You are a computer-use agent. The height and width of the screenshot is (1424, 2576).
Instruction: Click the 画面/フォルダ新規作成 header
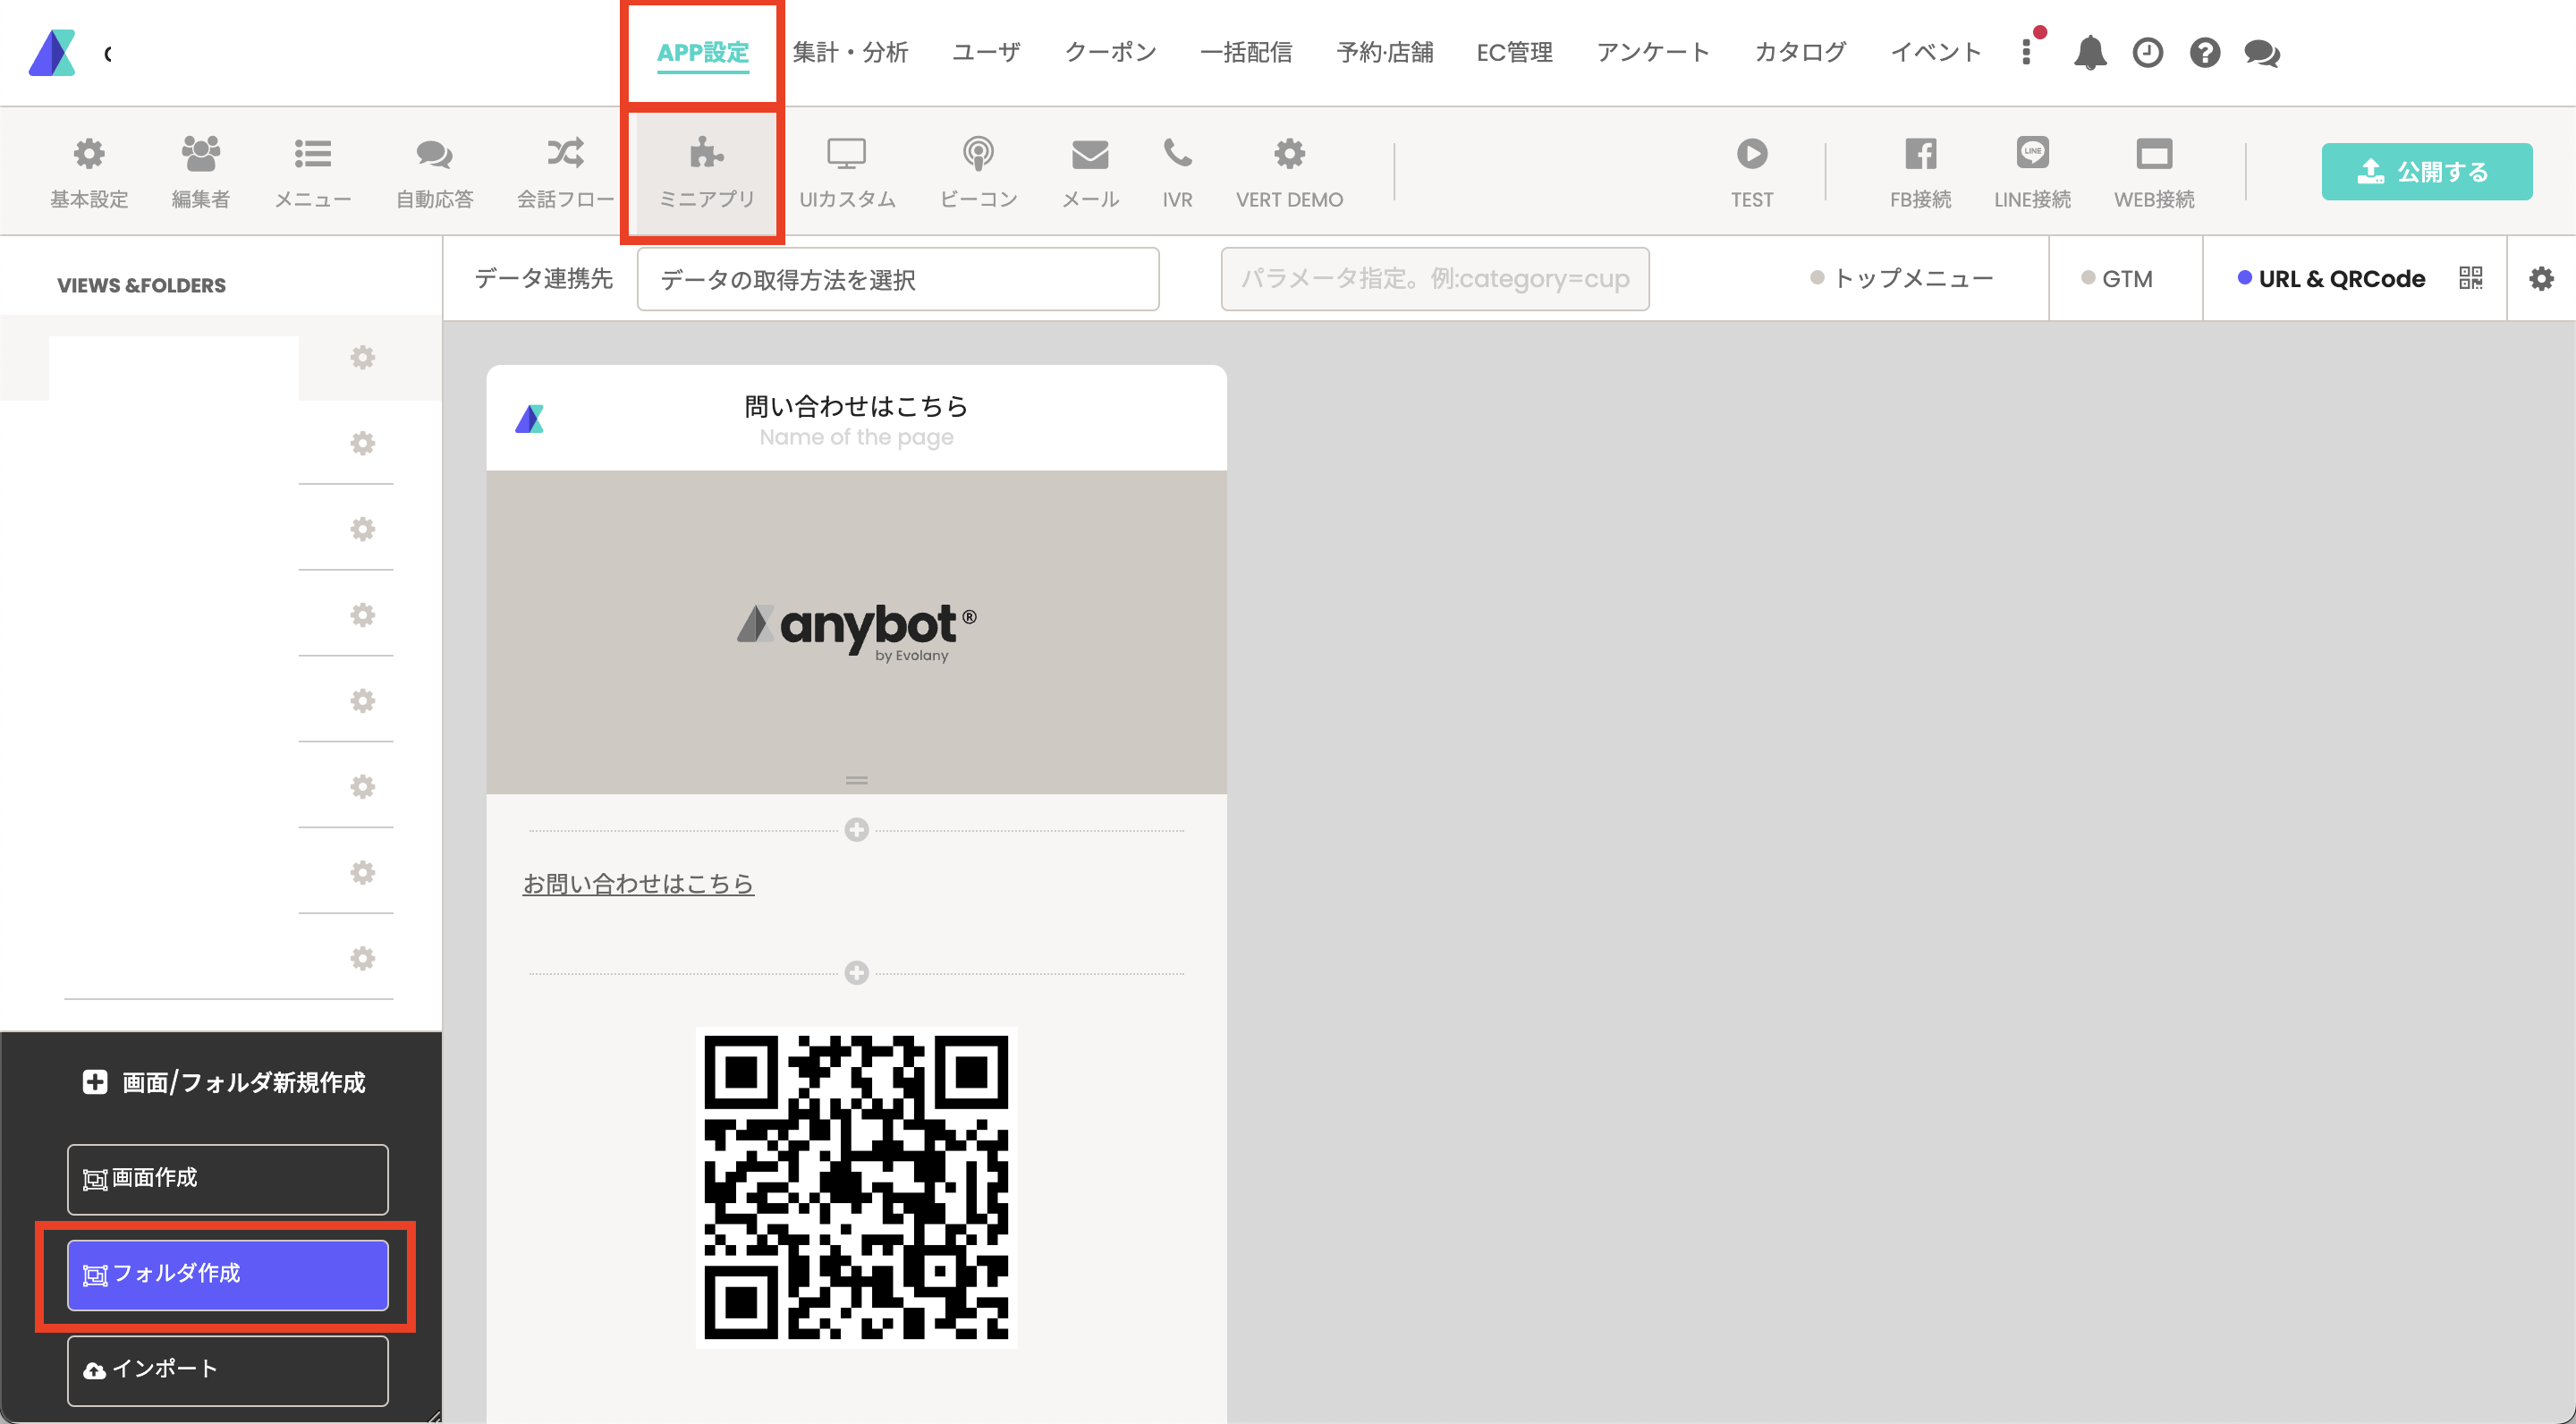(x=224, y=1082)
